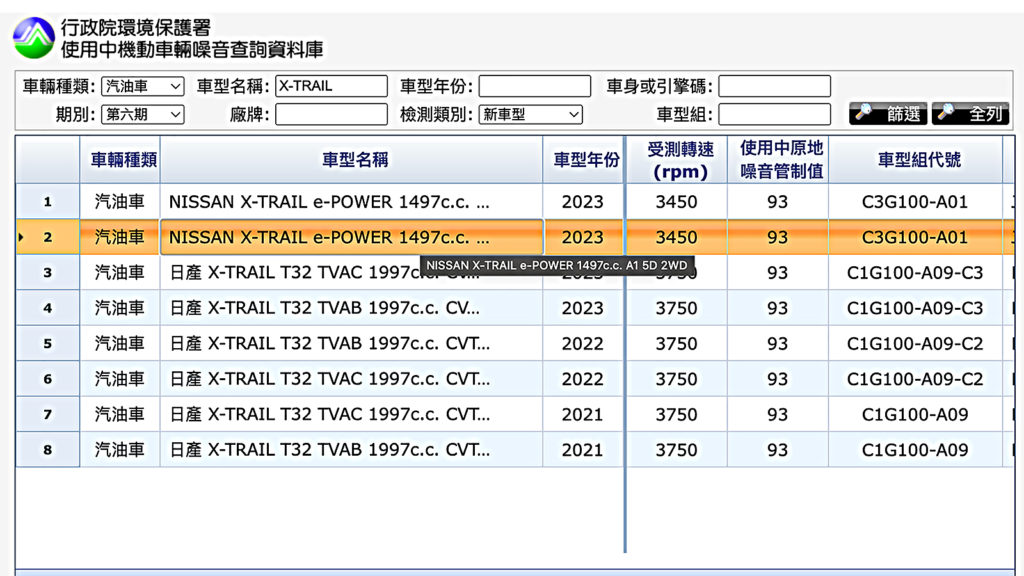Click row 6 noise limit value 93

(x=778, y=379)
